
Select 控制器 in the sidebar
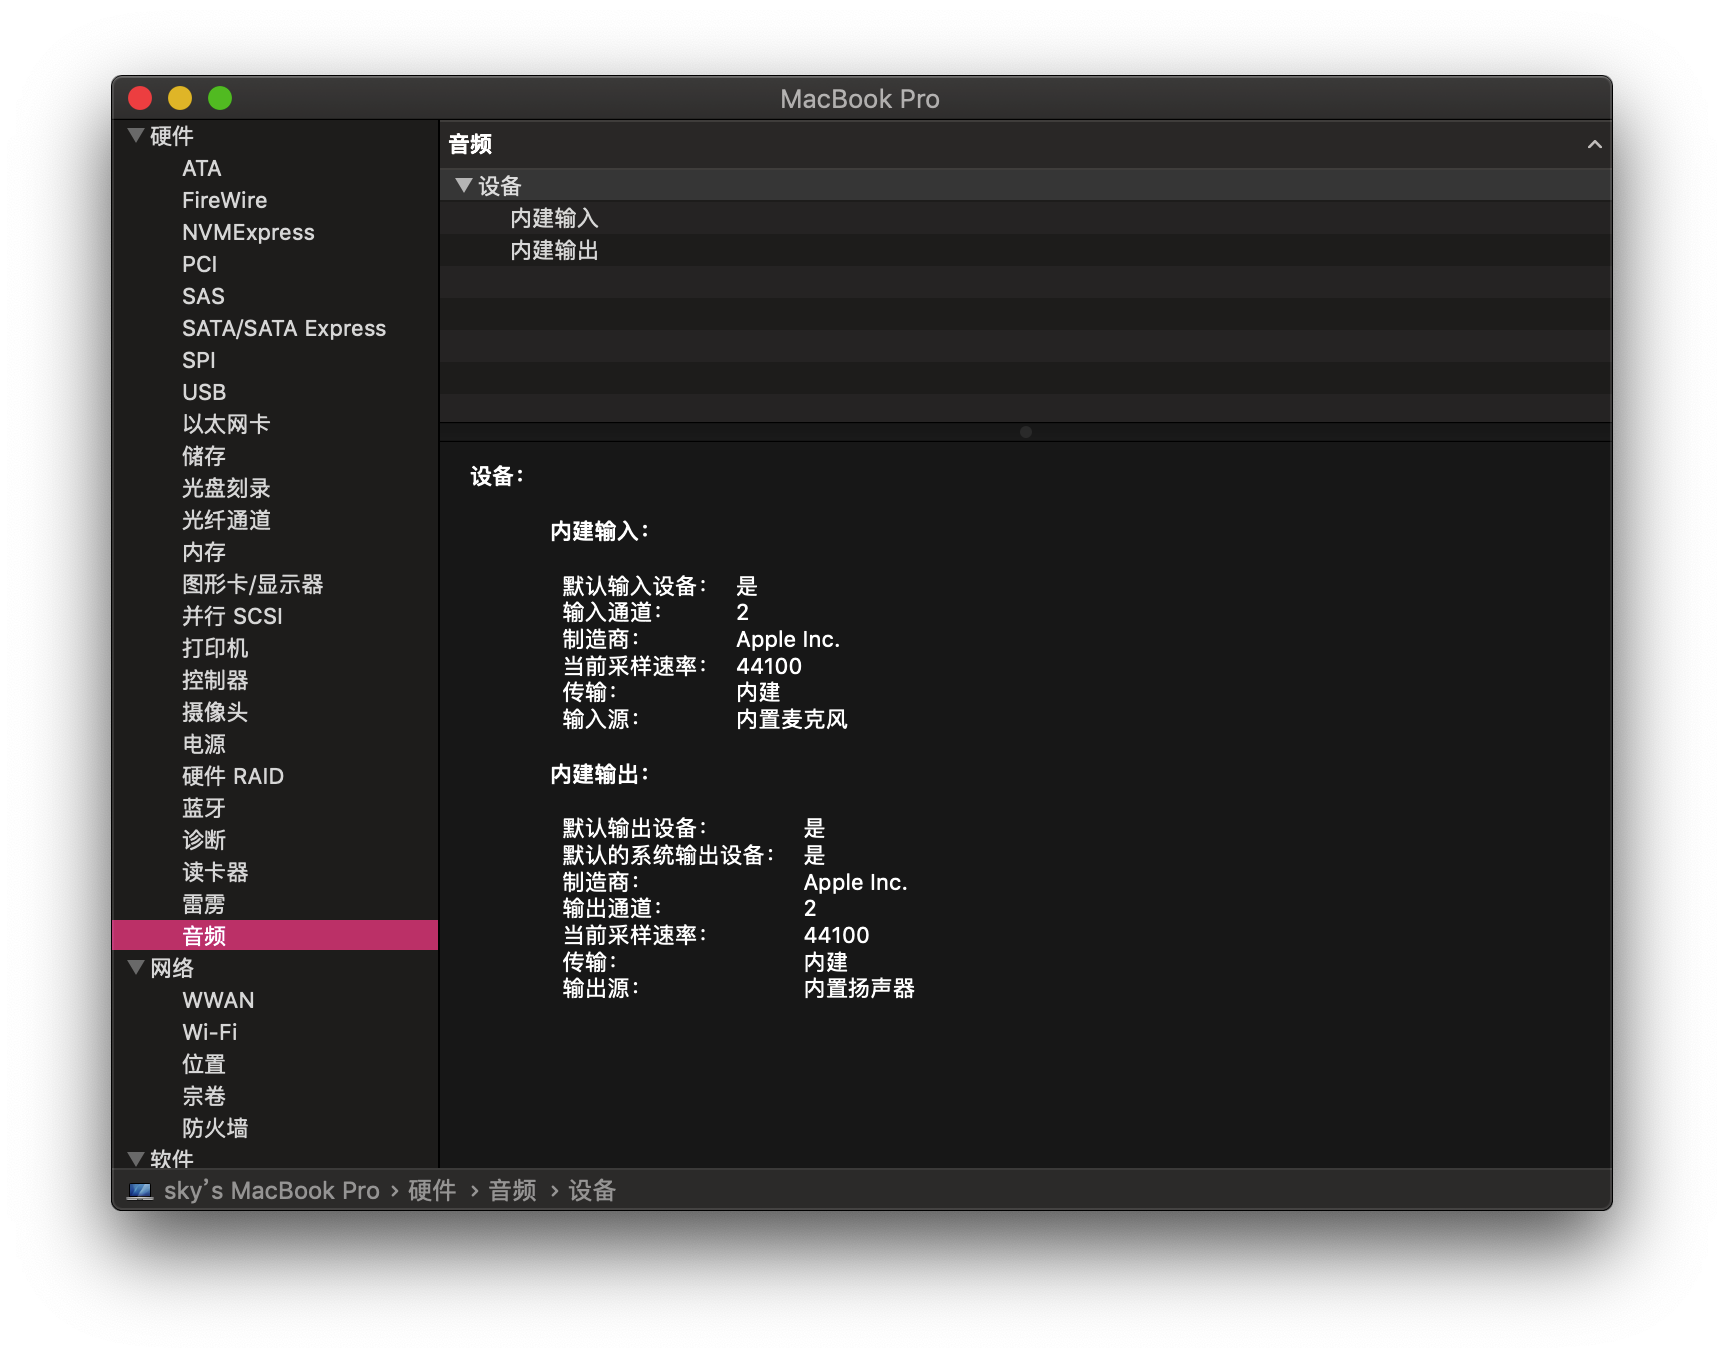pos(275,680)
